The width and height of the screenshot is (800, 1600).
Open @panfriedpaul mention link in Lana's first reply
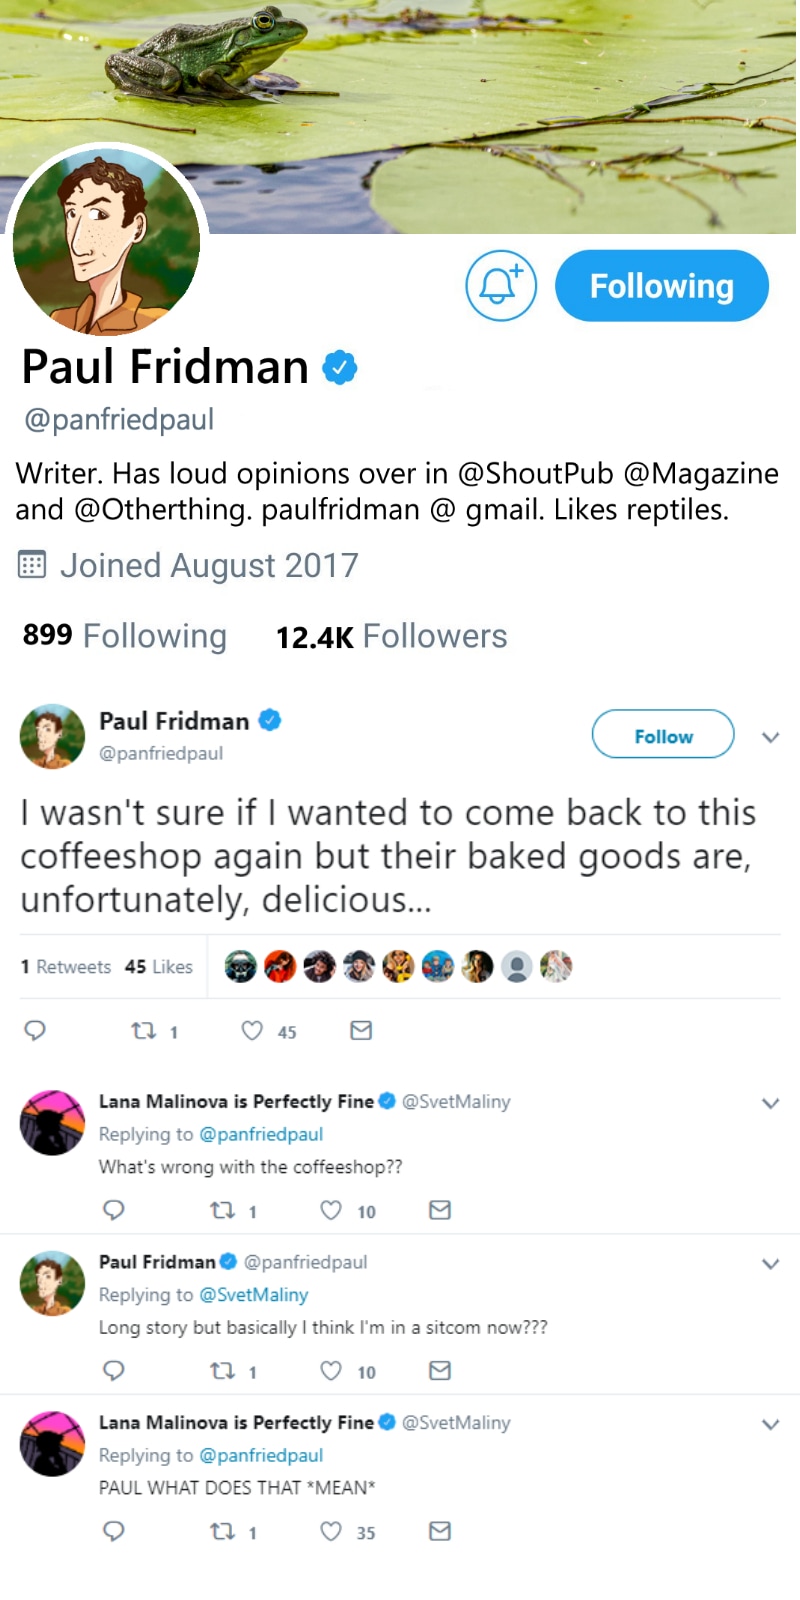(261, 1134)
